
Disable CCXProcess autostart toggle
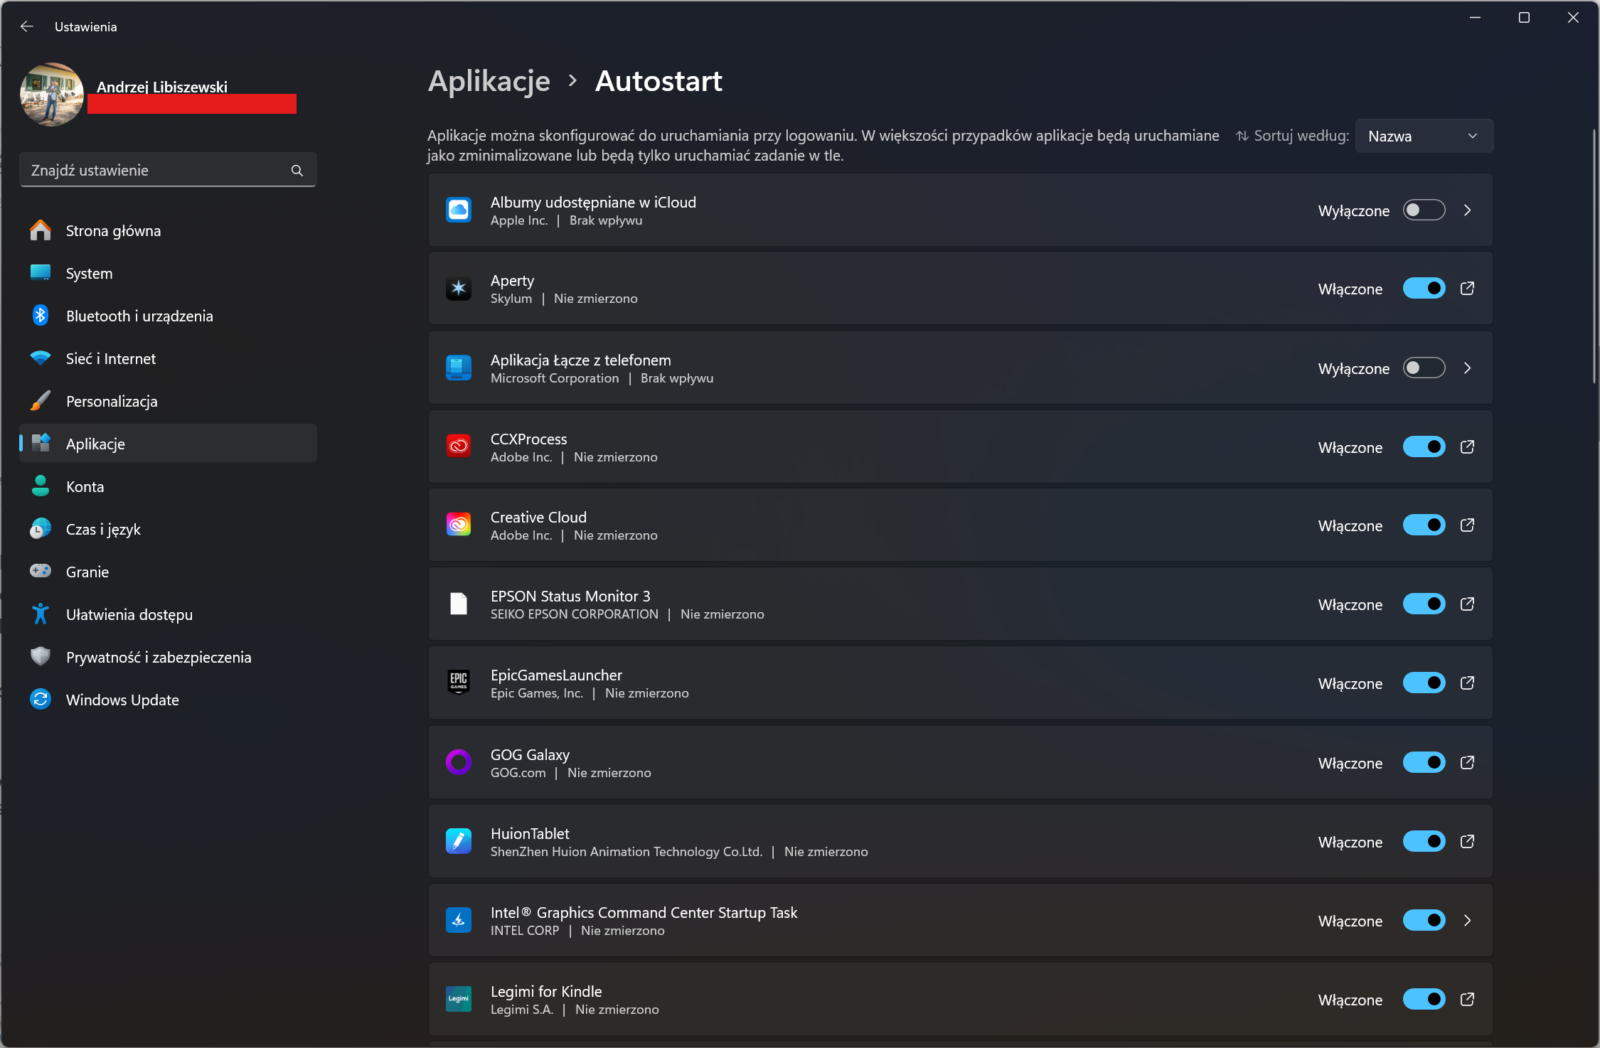coord(1424,447)
